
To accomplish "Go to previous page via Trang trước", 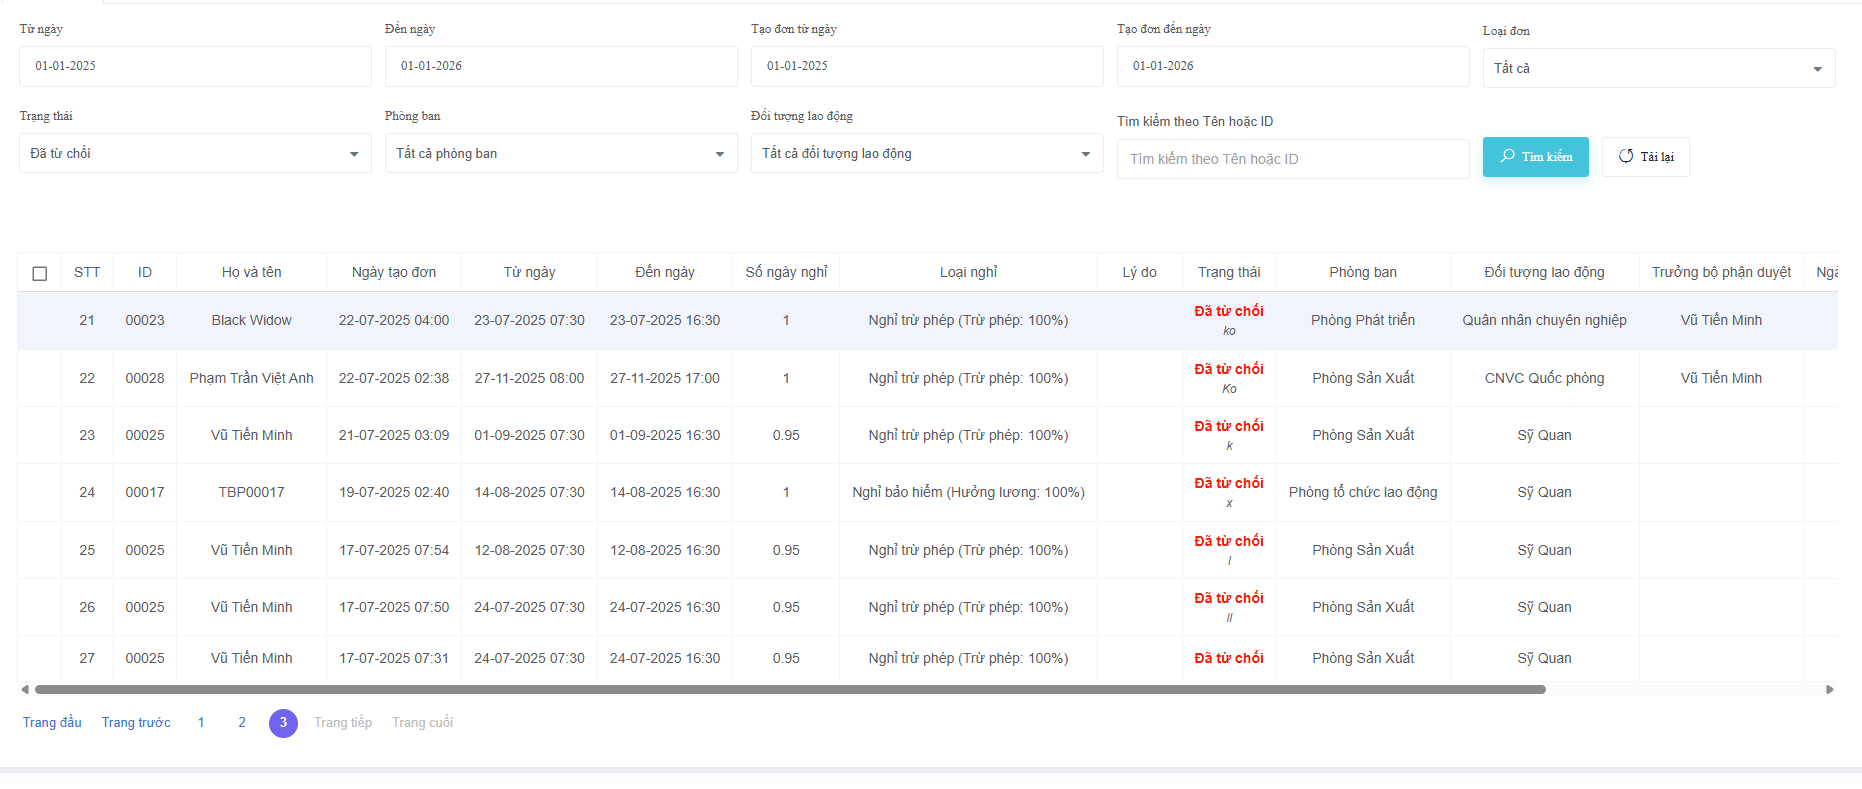I will point(136,723).
